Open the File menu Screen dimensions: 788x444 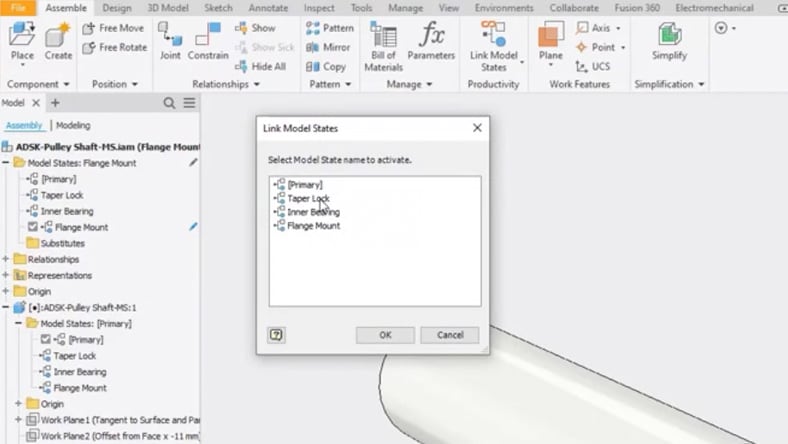point(18,8)
